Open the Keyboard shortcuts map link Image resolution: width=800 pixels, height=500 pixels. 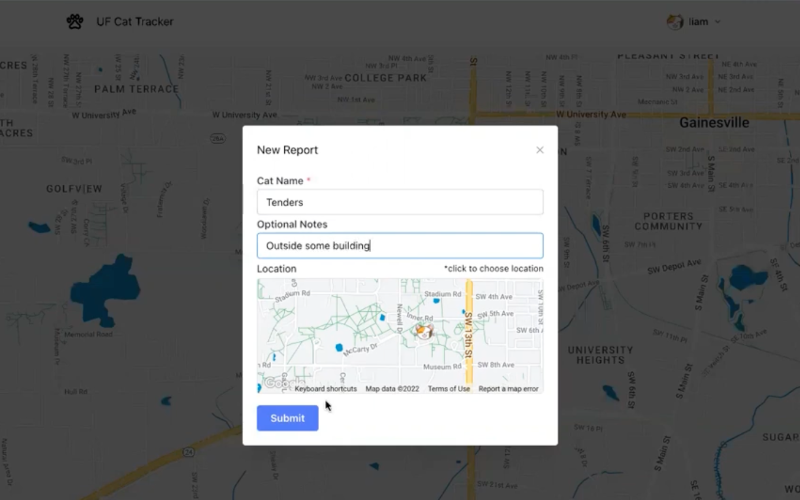pos(325,389)
